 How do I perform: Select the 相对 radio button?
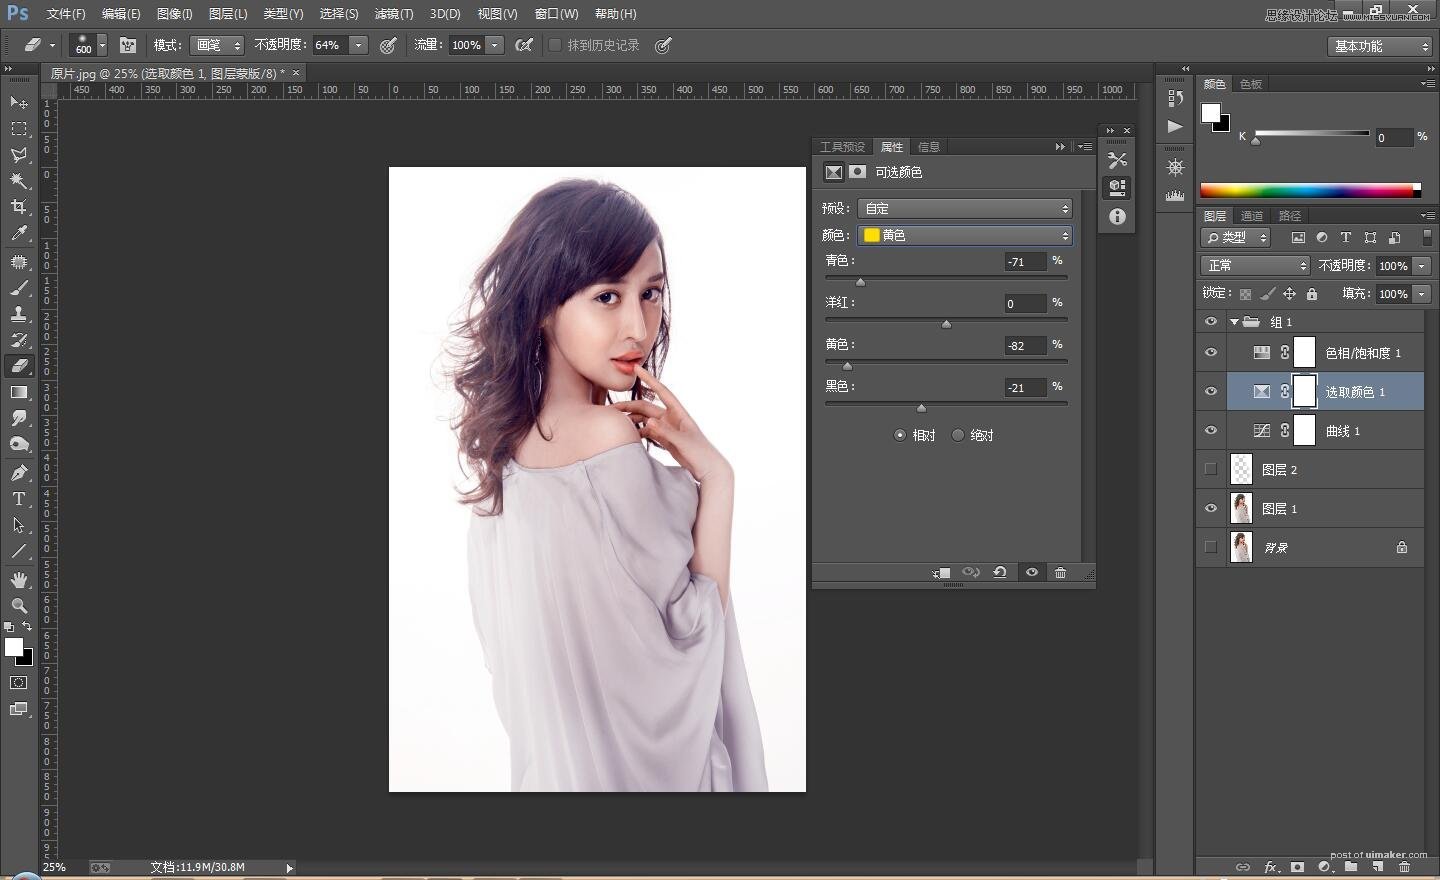coord(900,435)
